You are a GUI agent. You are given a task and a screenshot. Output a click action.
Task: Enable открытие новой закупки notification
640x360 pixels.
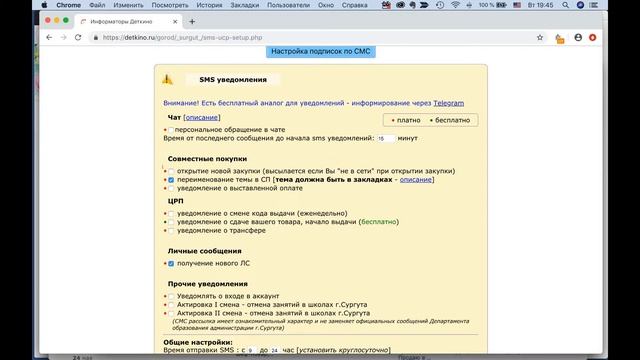[x=171, y=171]
